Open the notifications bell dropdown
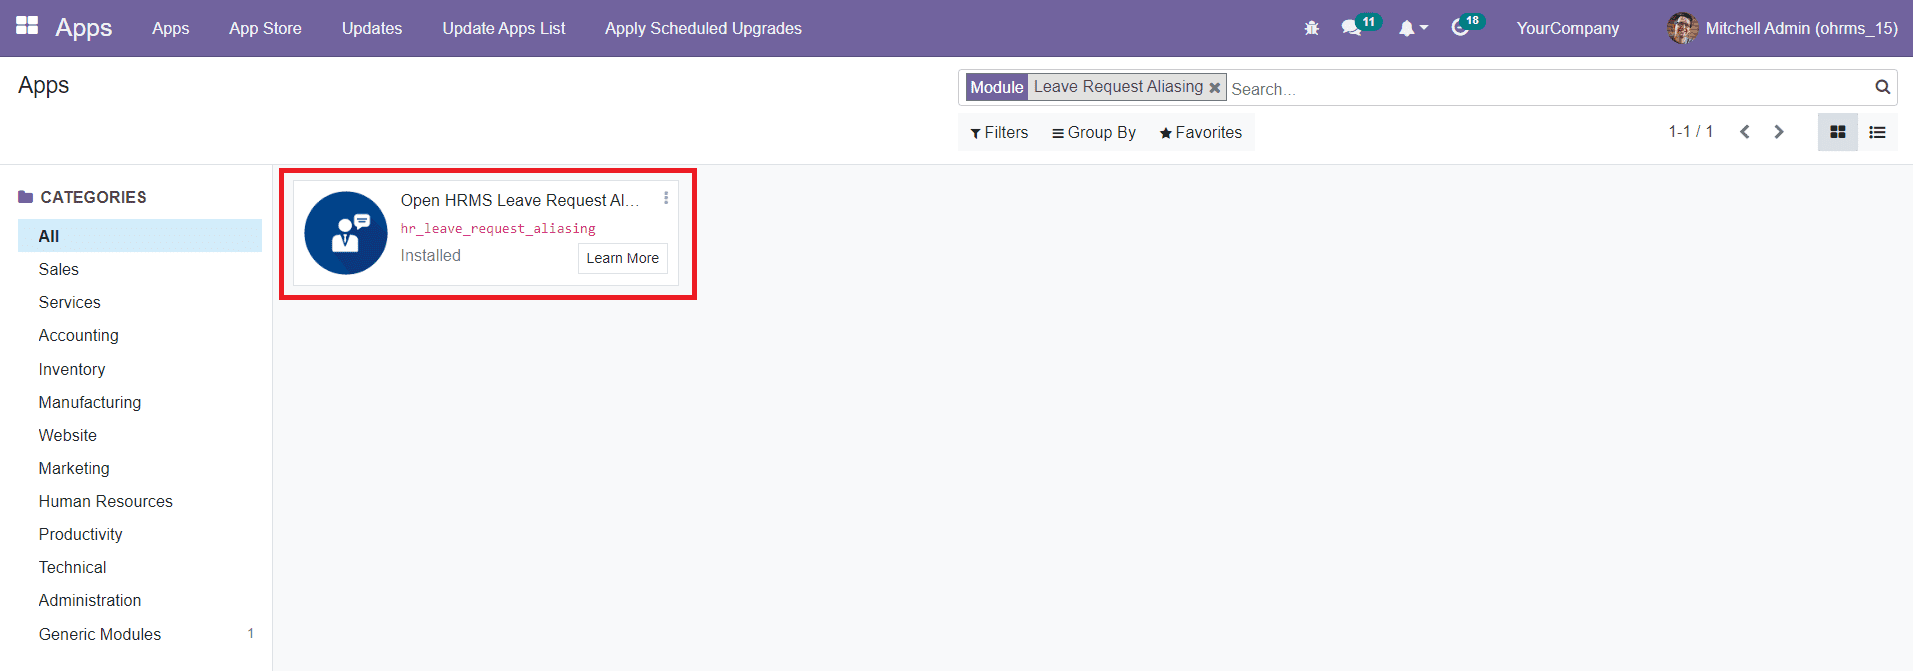The image size is (1913, 671). [x=1411, y=28]
